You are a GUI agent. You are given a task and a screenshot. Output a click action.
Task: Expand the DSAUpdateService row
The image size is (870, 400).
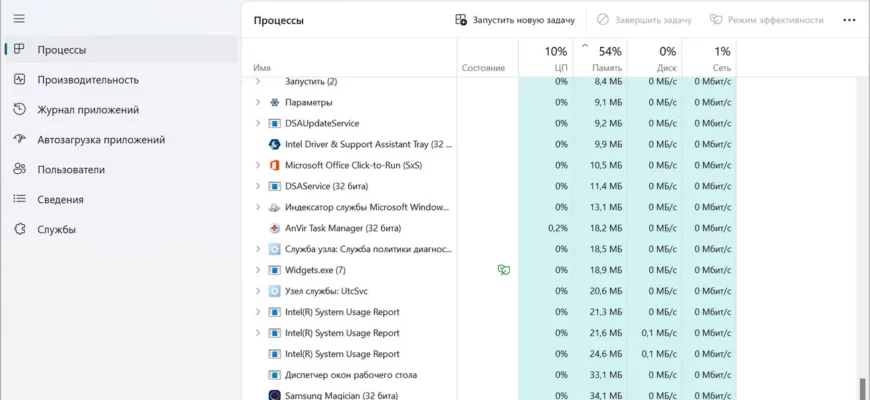257,123
